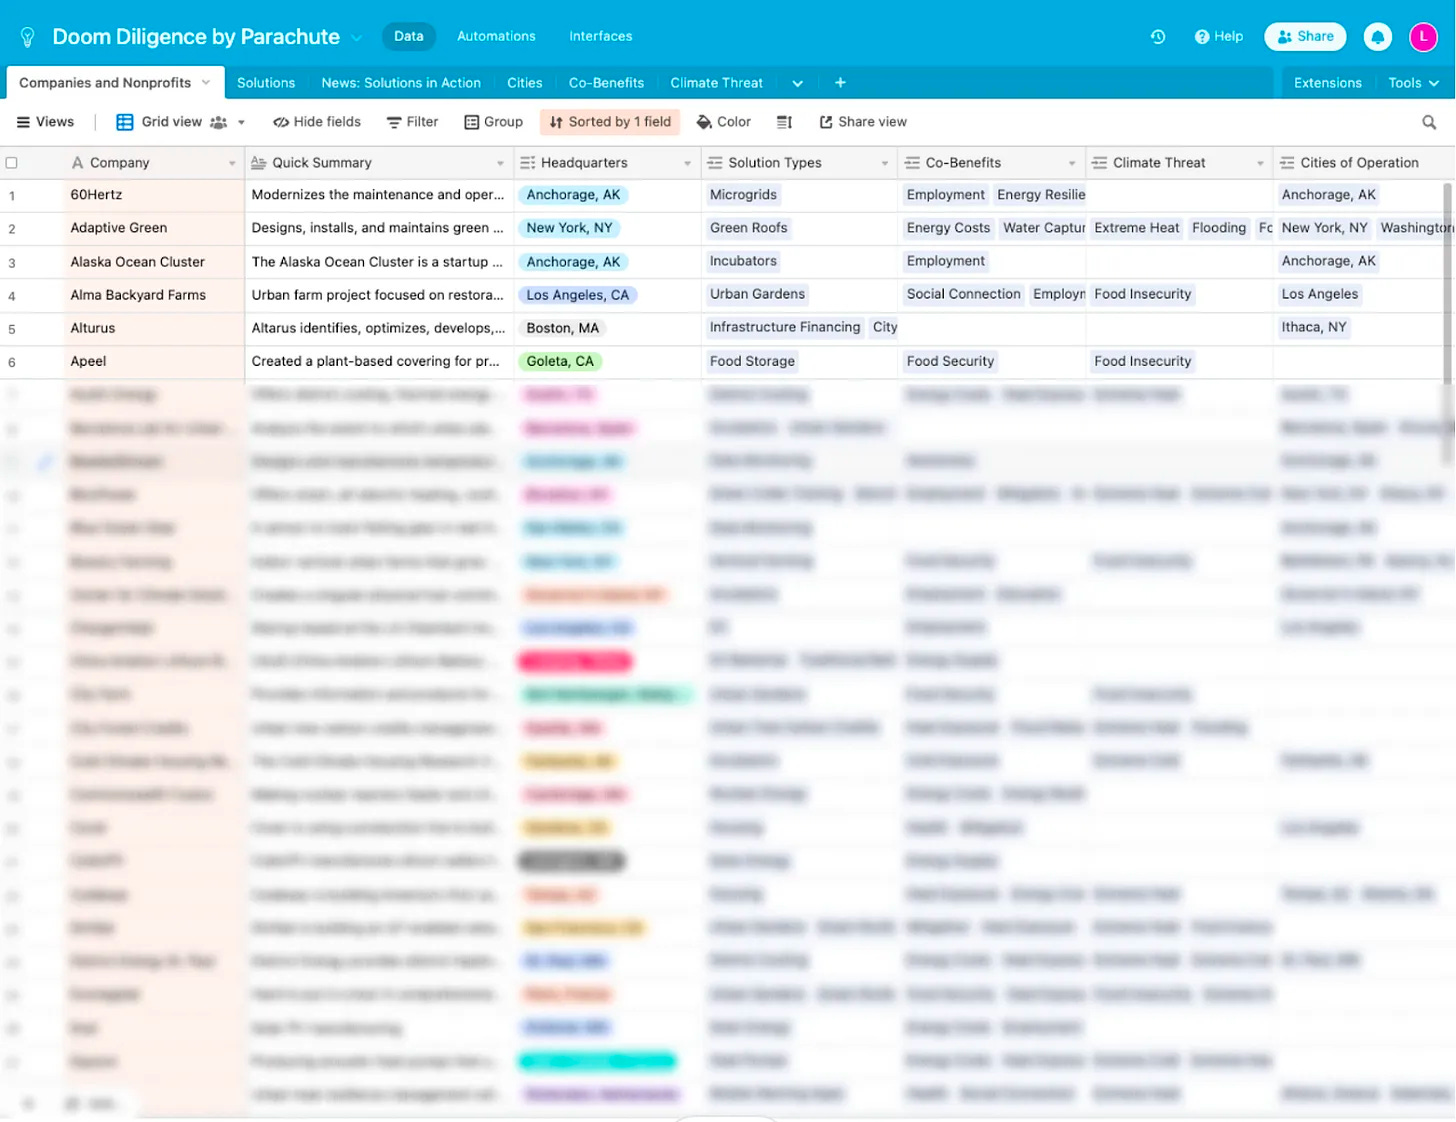Open Headquarters column dropdown arrow

(x=688, y=163)
